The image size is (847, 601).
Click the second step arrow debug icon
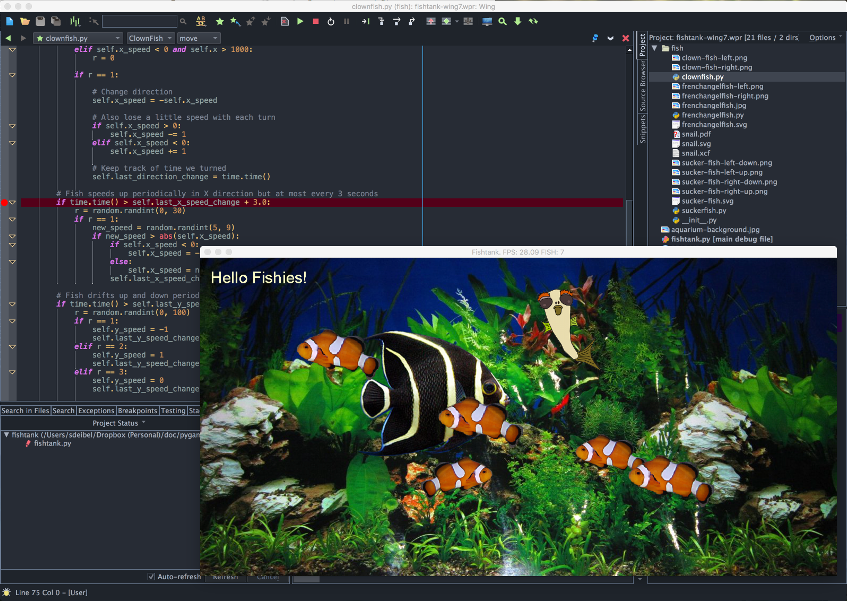tap(381, 22)
